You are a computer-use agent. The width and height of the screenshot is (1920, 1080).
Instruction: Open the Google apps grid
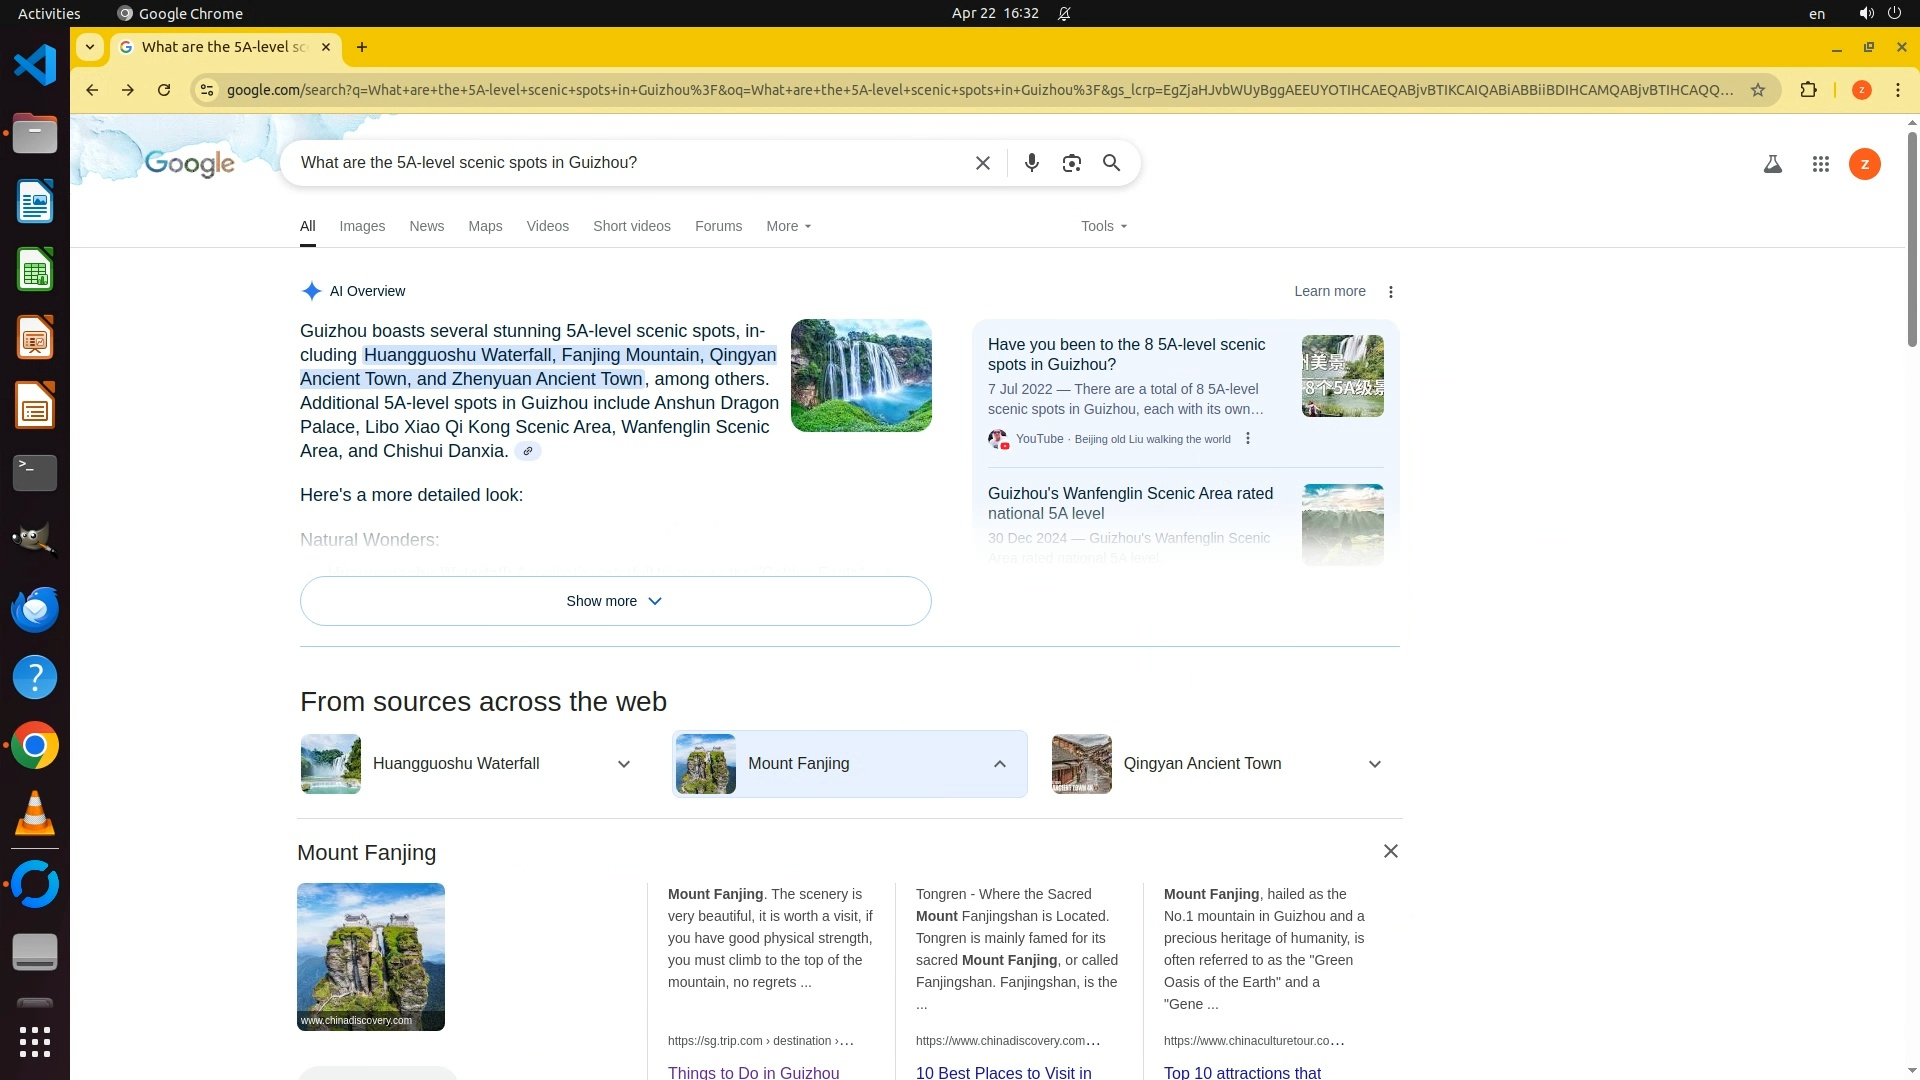coord(1820,164)
